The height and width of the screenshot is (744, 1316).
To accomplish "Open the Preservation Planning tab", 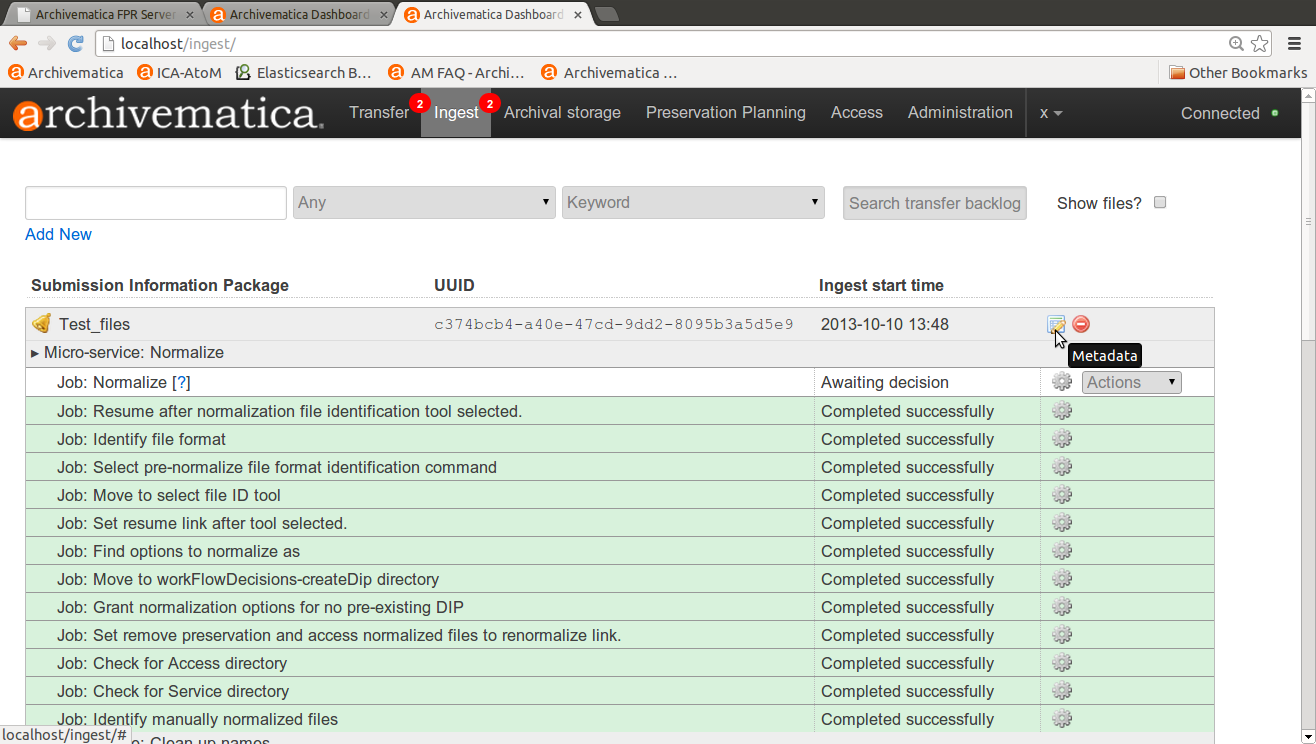I will [x=725, y=113].
